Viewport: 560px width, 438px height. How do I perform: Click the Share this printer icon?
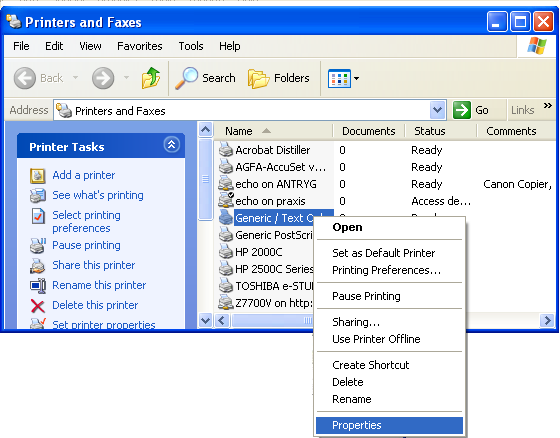pyautogui.click(x=38, y=265)
